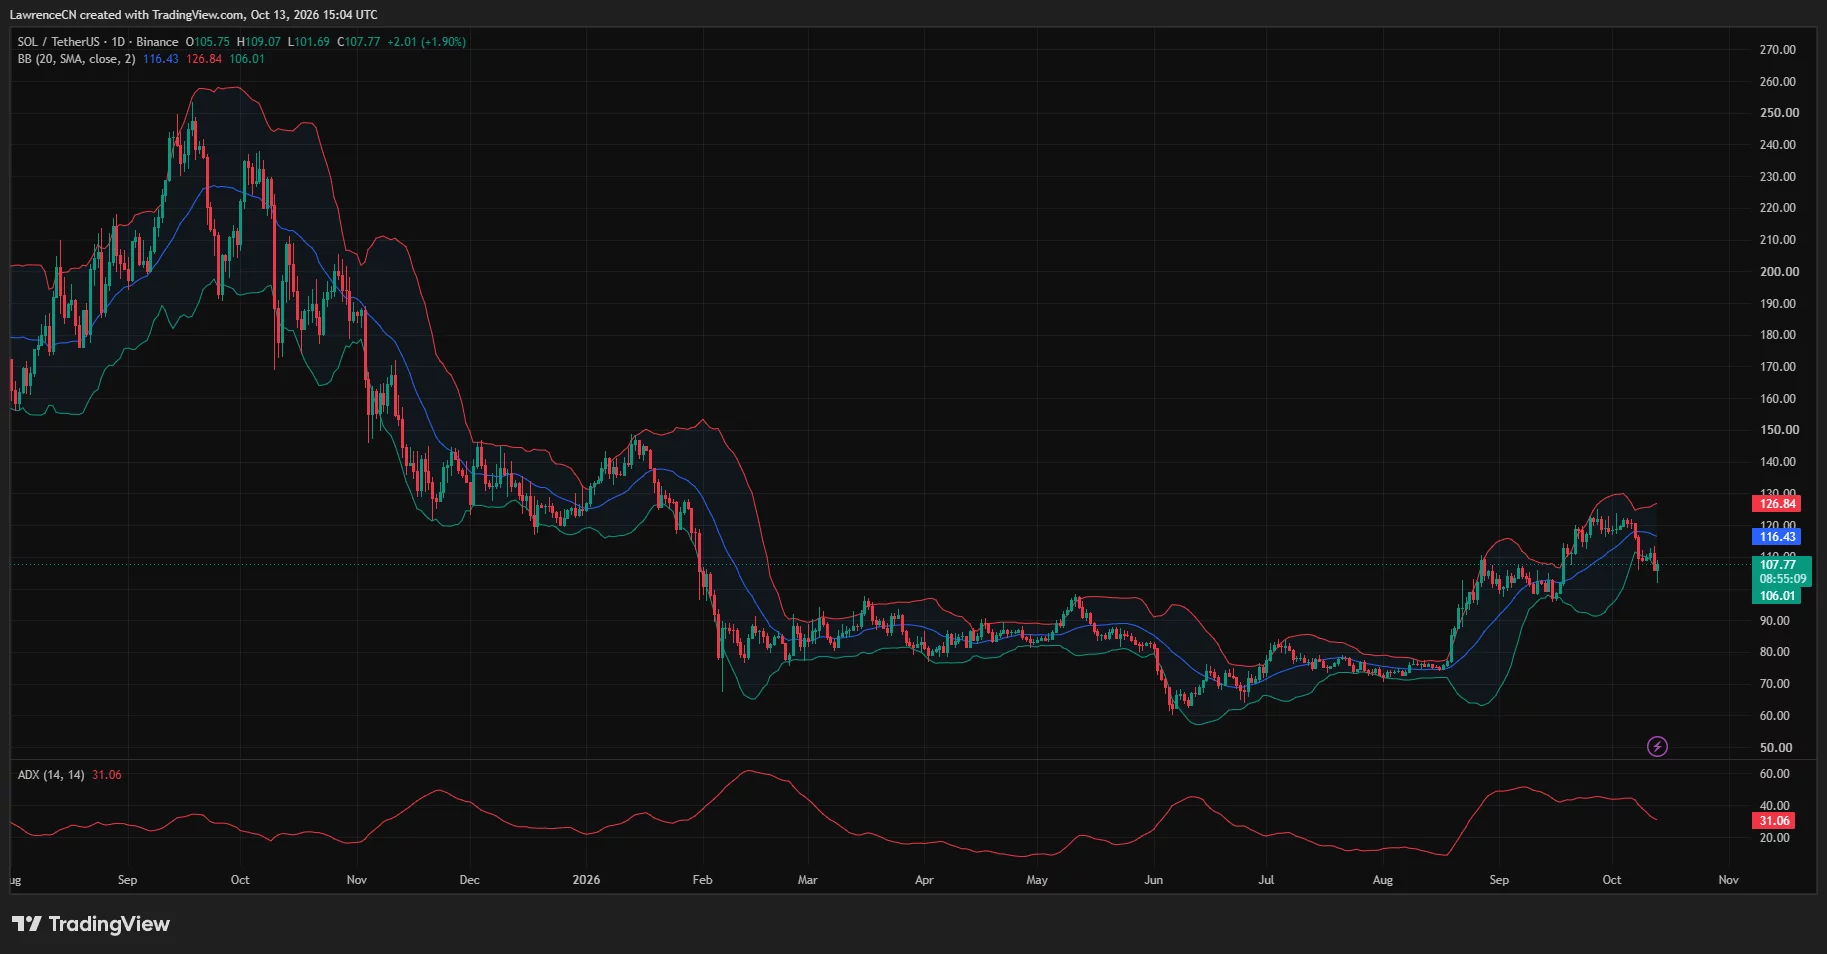The height and width of the screenshot is (954, 1827).
Task: Click the red 126.84 upper band price tag
Action: pos(1777,504)
